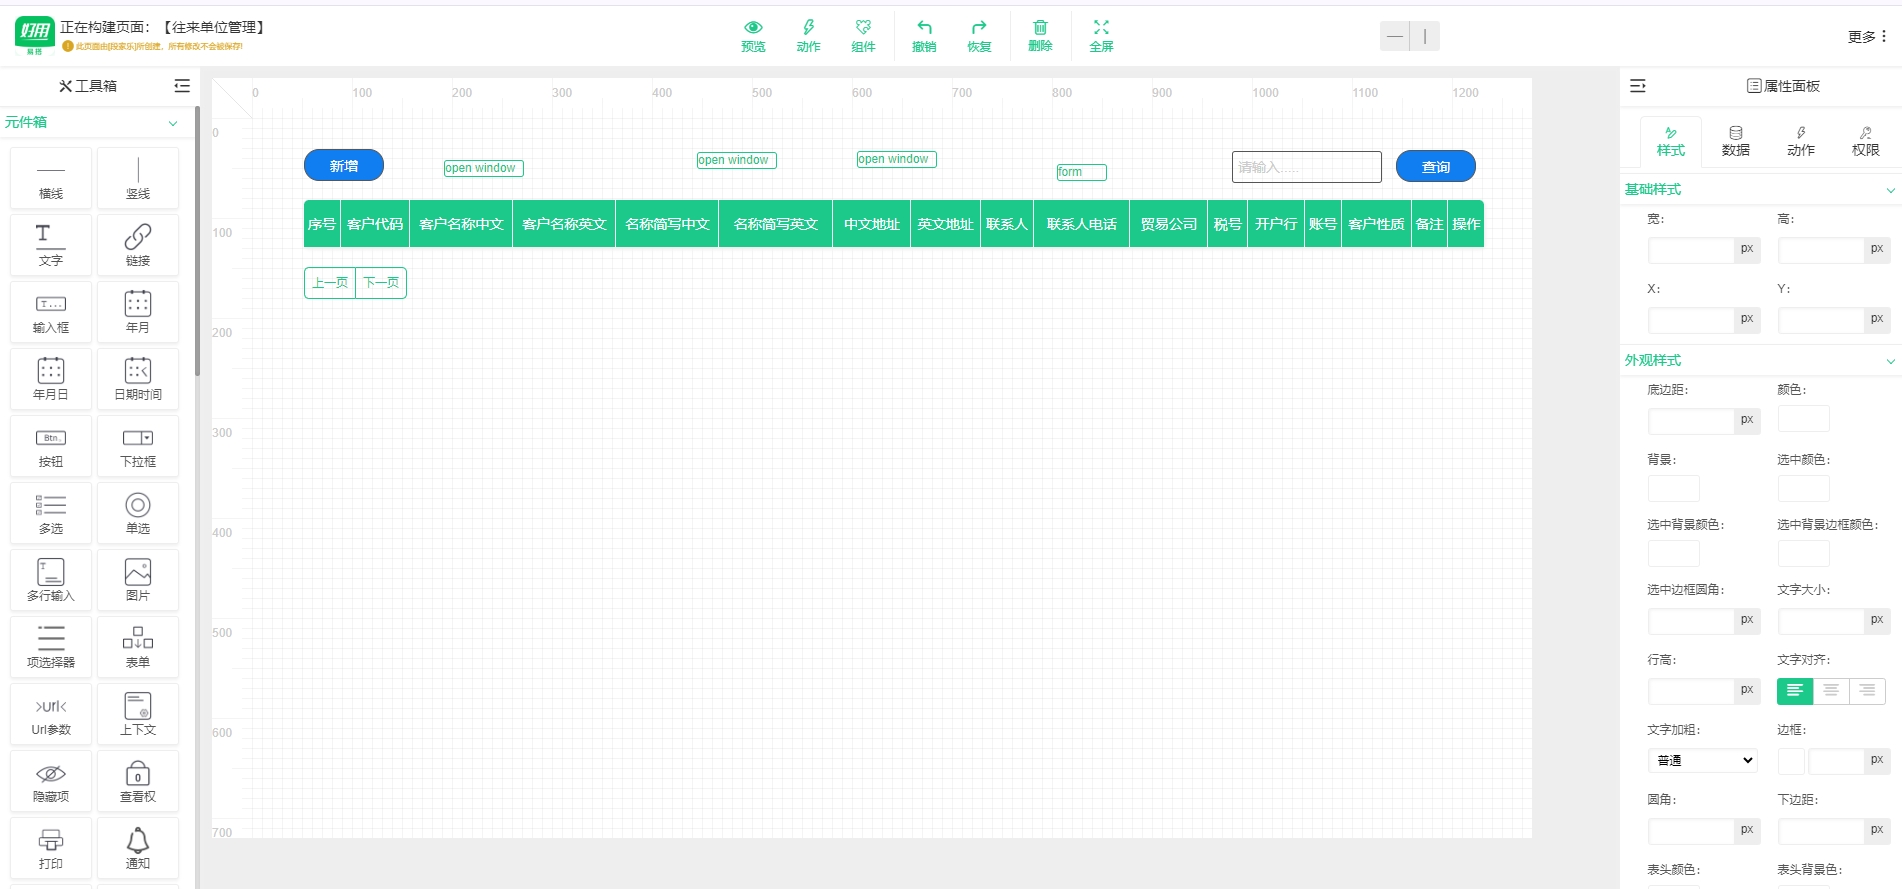The width and height of the screenshot is (1902, 889).
Task: Toggle horizontal layout switch in header
Action: [1395, 36]
